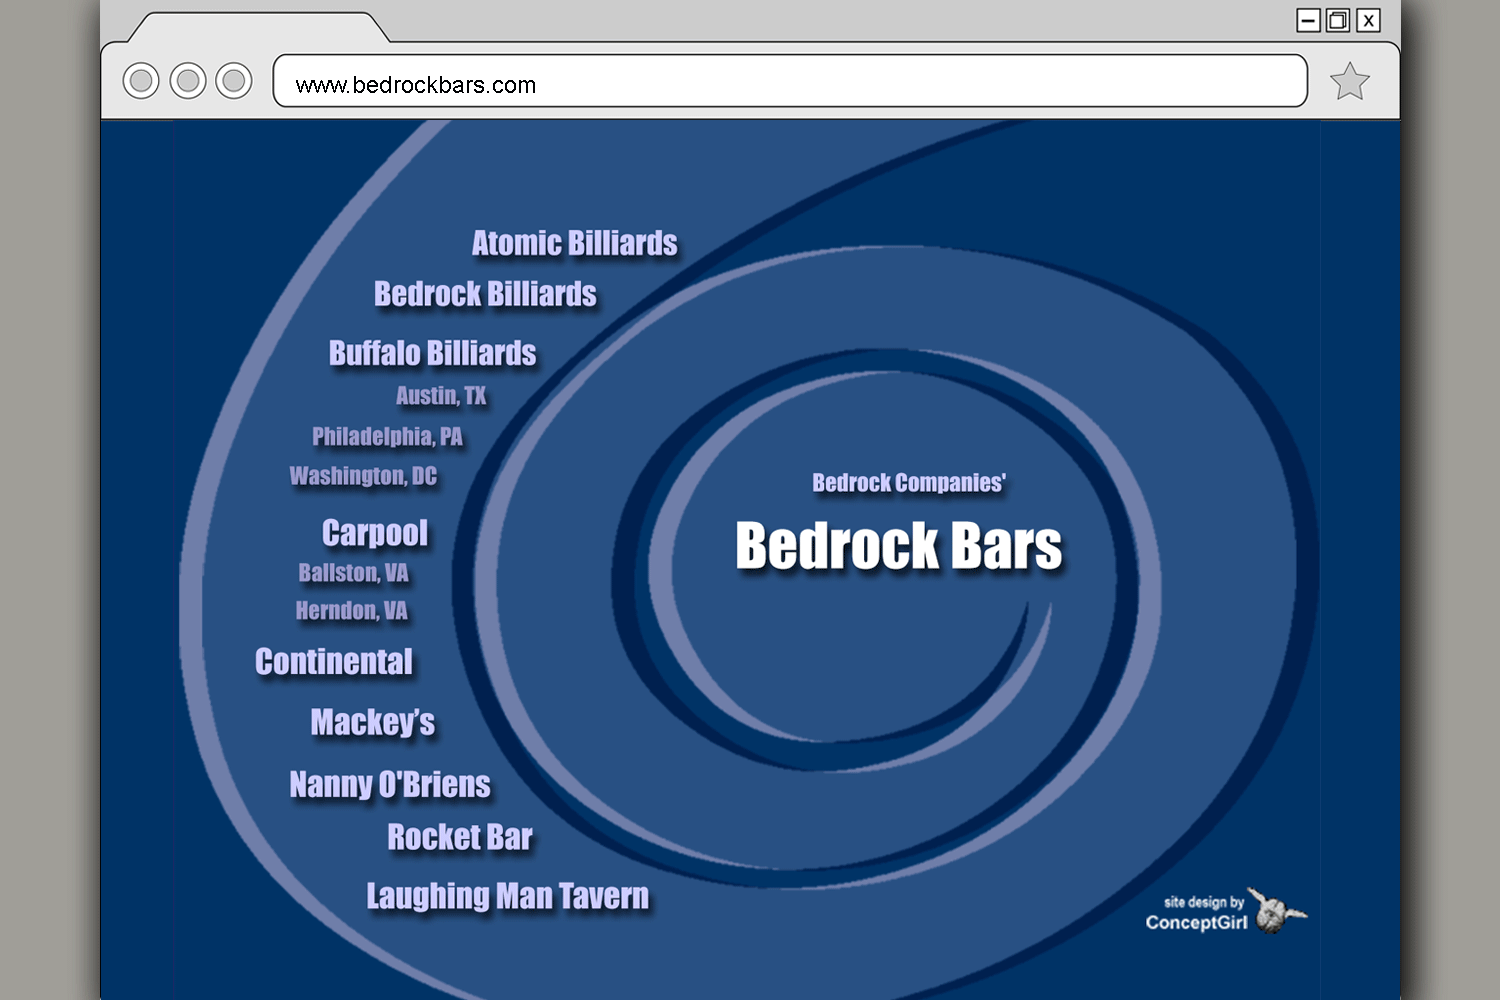Go to Buffalo Billiards Austin, TX
The height and width of the screenshot is (1000, 1500).
click(441, 396)
